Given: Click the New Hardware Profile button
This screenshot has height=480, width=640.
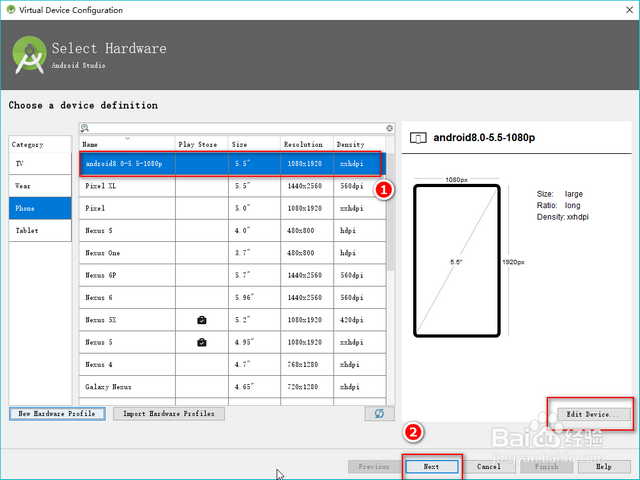Looking at the screenshot, I should coord(57,414).
